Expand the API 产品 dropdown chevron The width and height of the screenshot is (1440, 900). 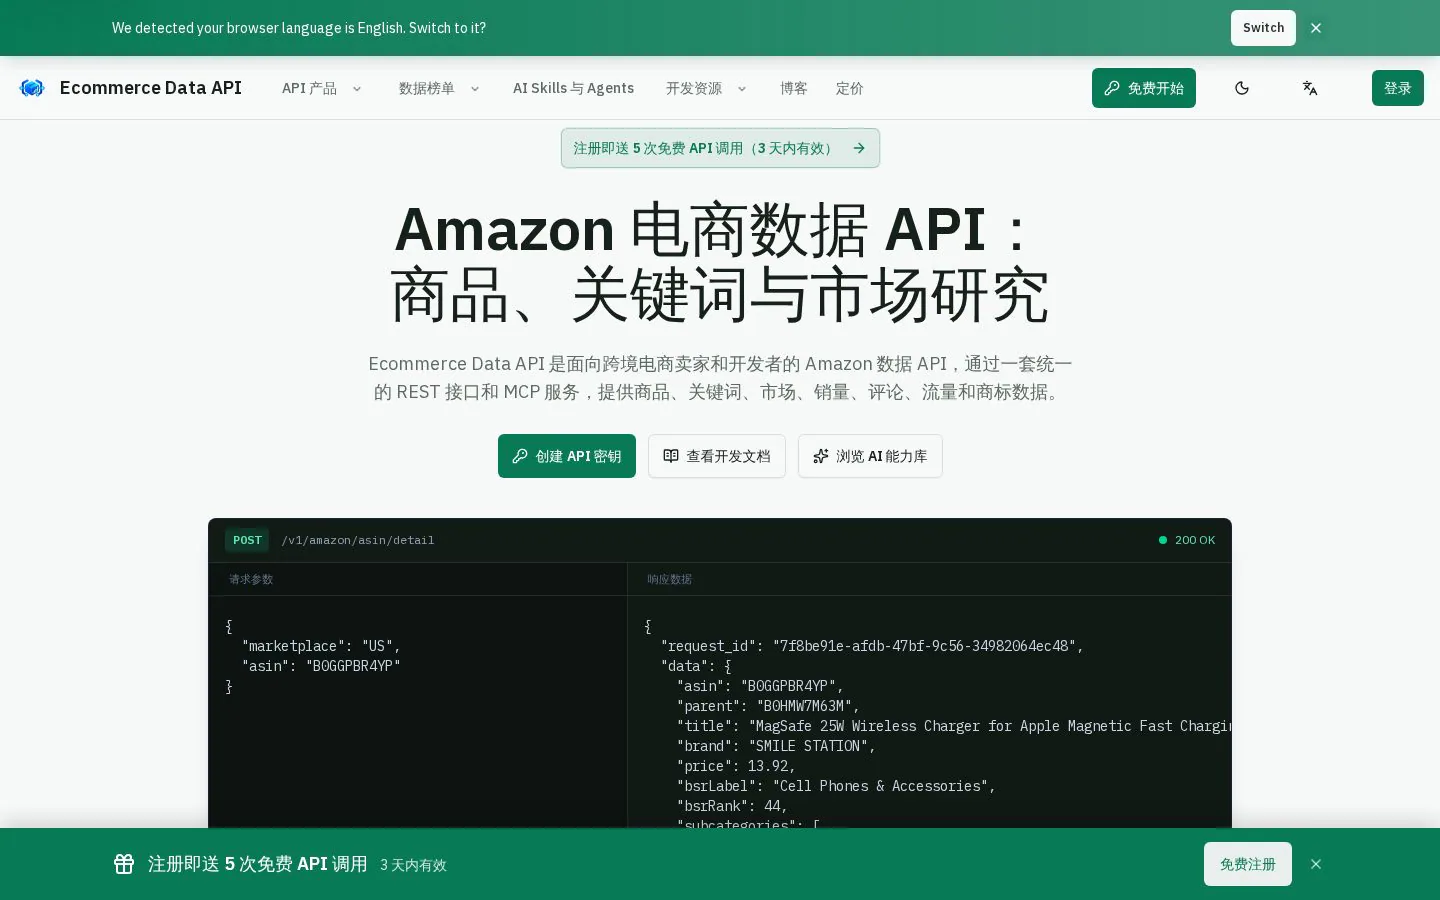(357, 89)
